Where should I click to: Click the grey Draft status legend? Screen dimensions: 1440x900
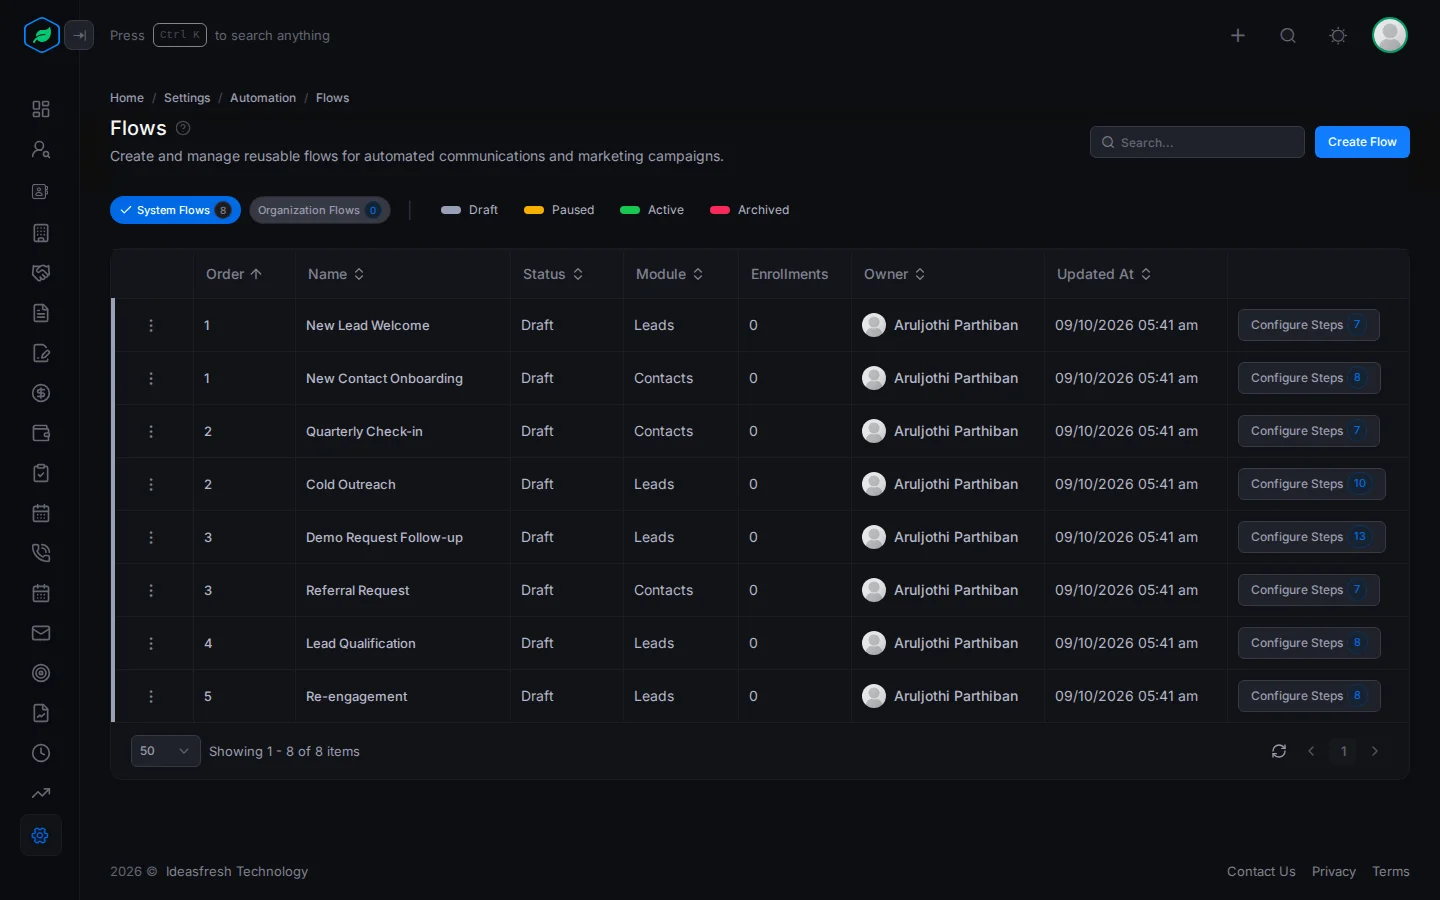tap(469, 210)
